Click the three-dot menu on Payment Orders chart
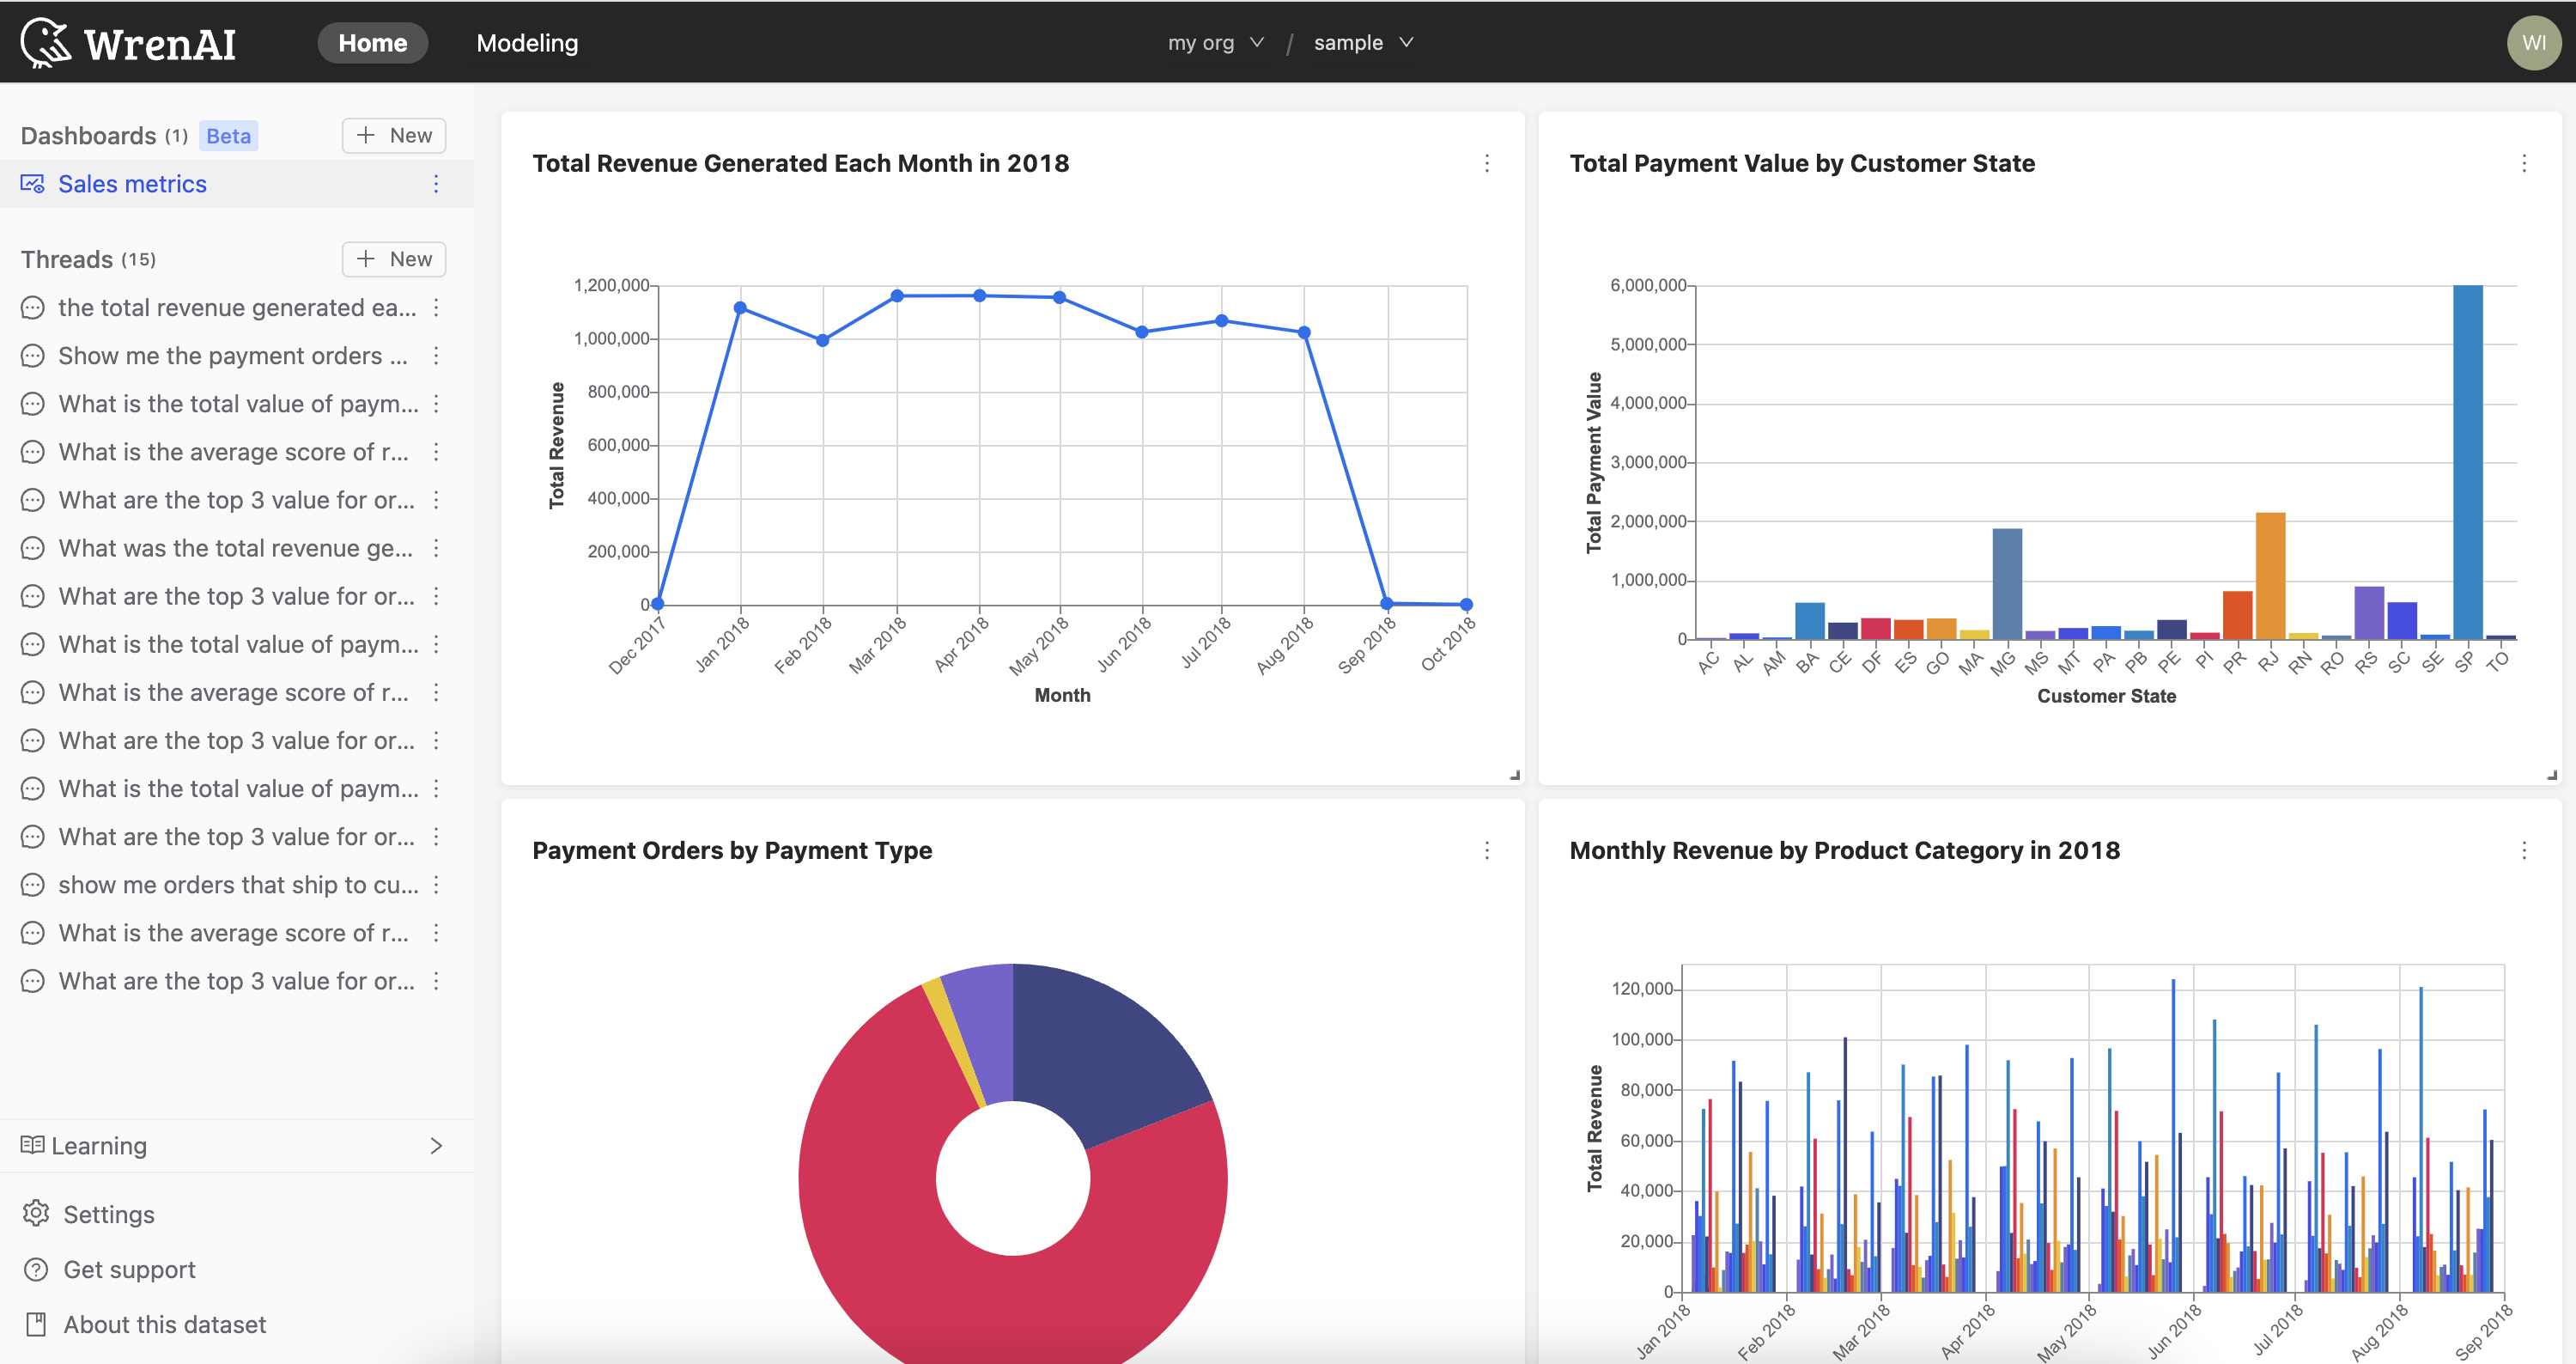Screen dimensions: 2576x1364 (1485, 849)
